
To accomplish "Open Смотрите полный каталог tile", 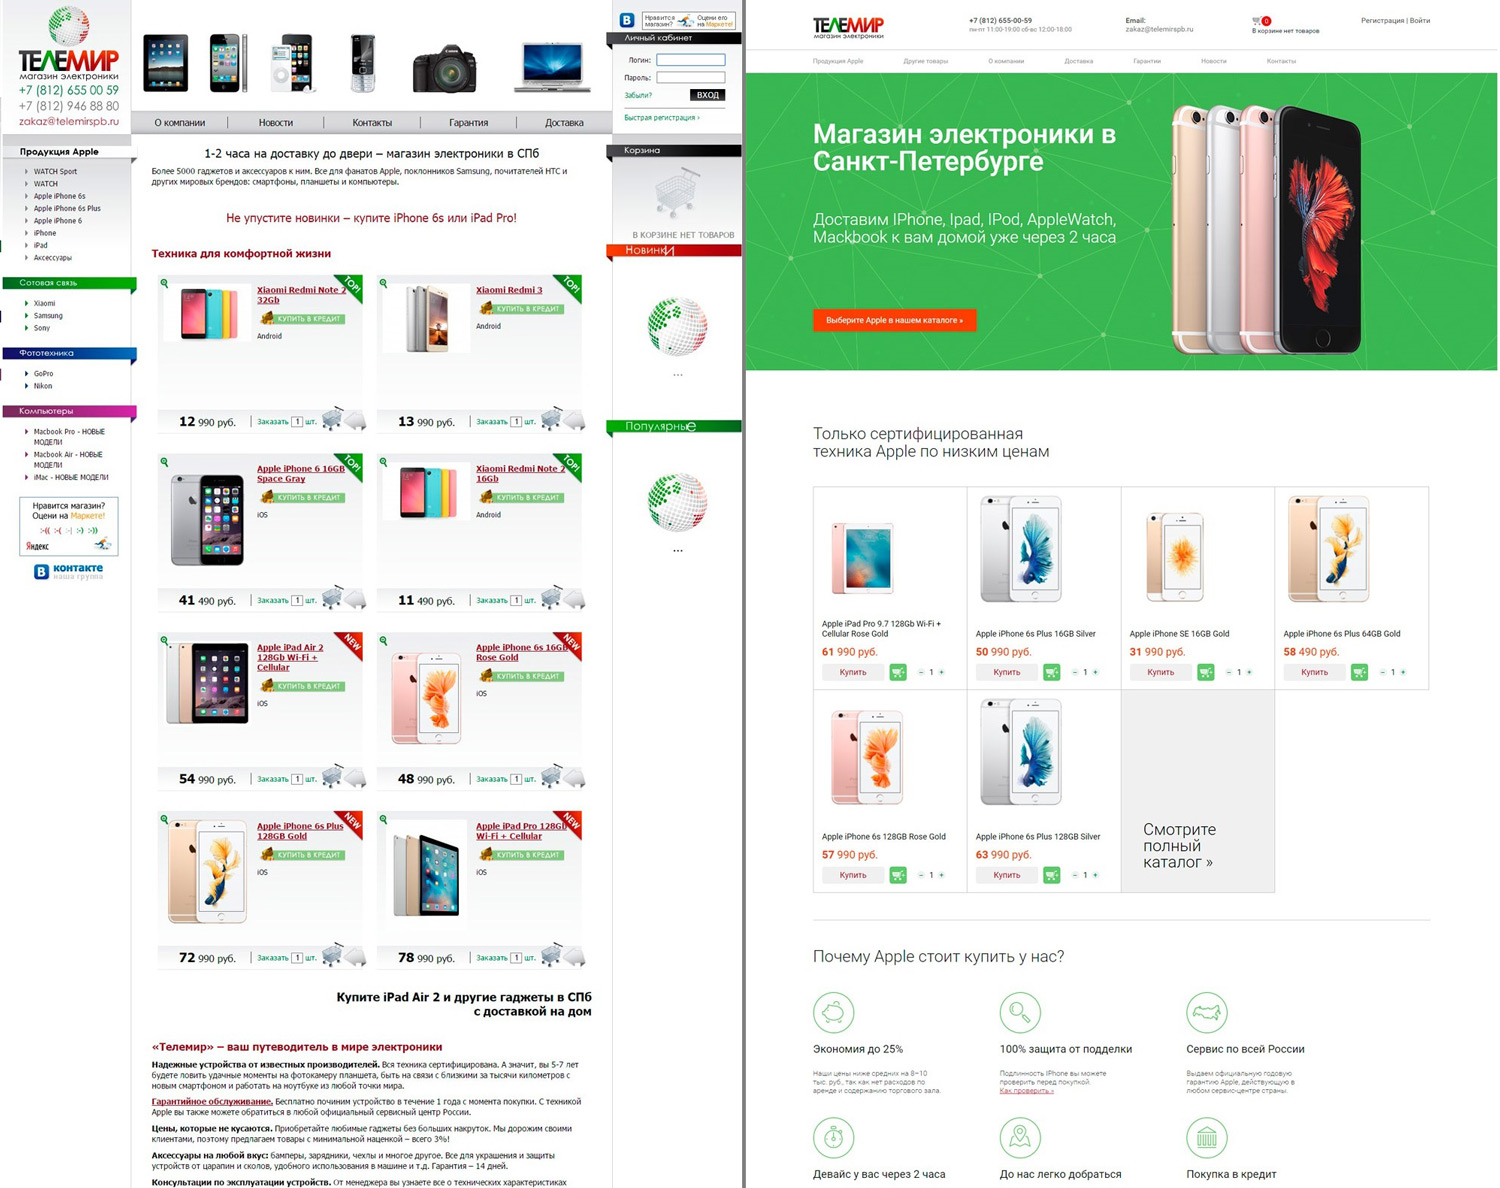I will click(x=1198, y=790).
